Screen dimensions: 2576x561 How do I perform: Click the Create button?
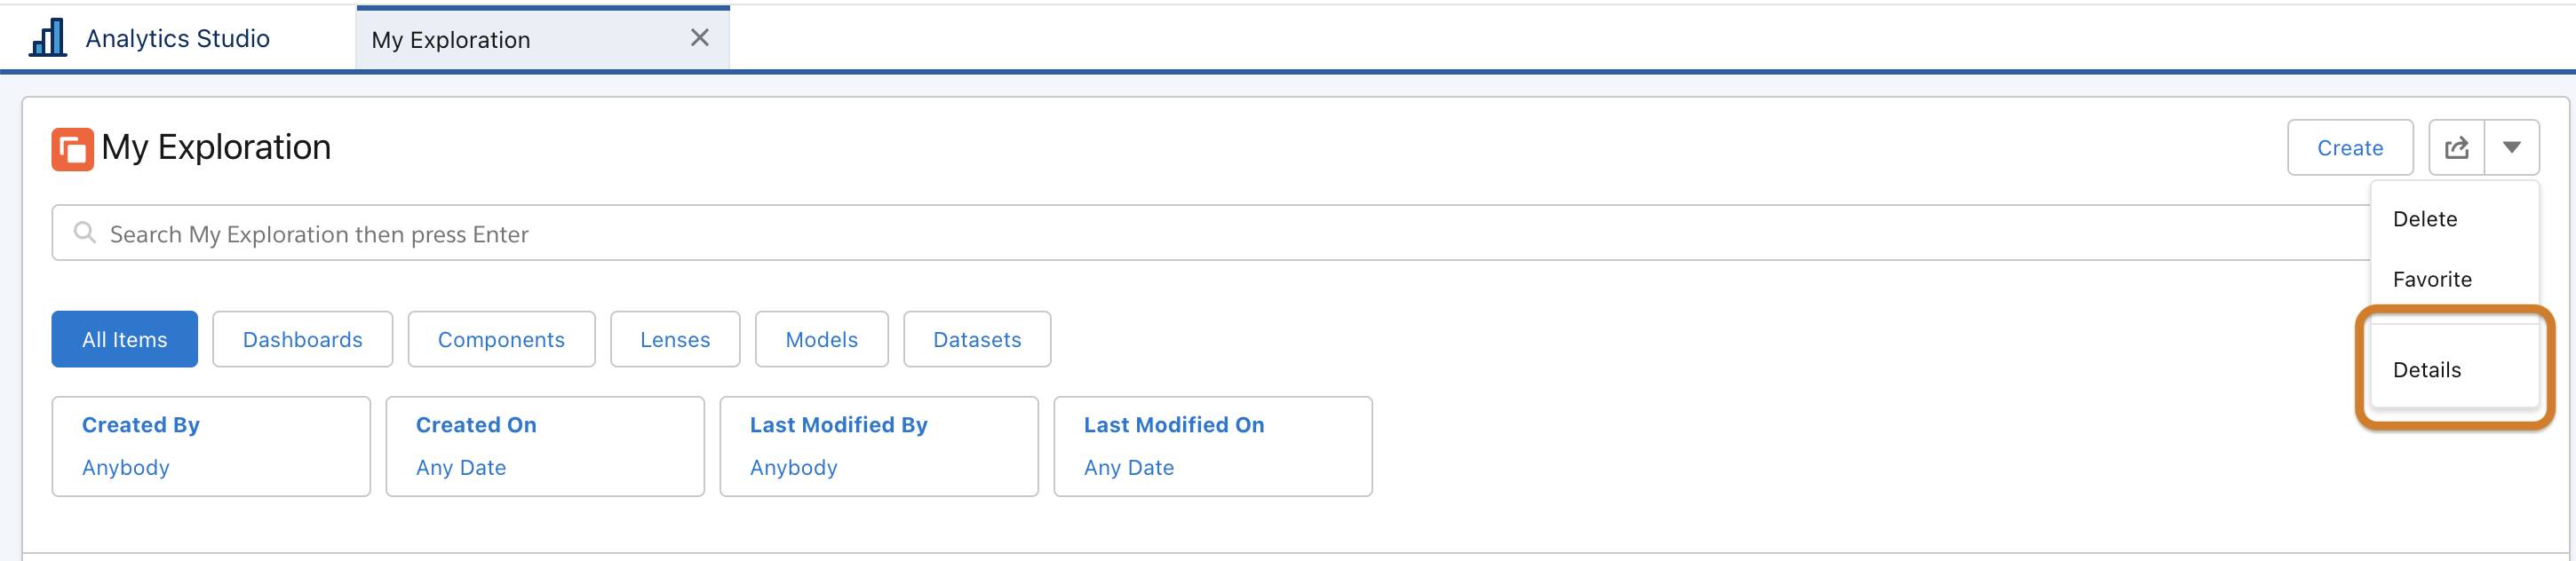point(2350,148)
